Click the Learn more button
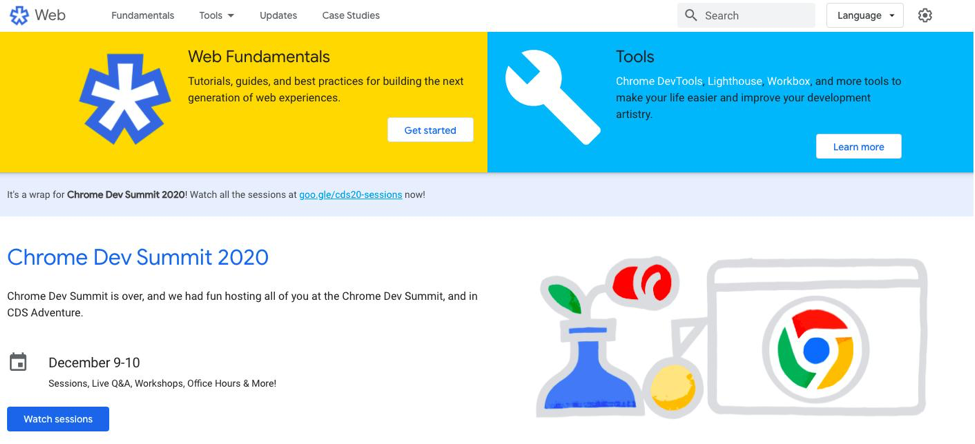The image size is (975, 444). point(858,147)
